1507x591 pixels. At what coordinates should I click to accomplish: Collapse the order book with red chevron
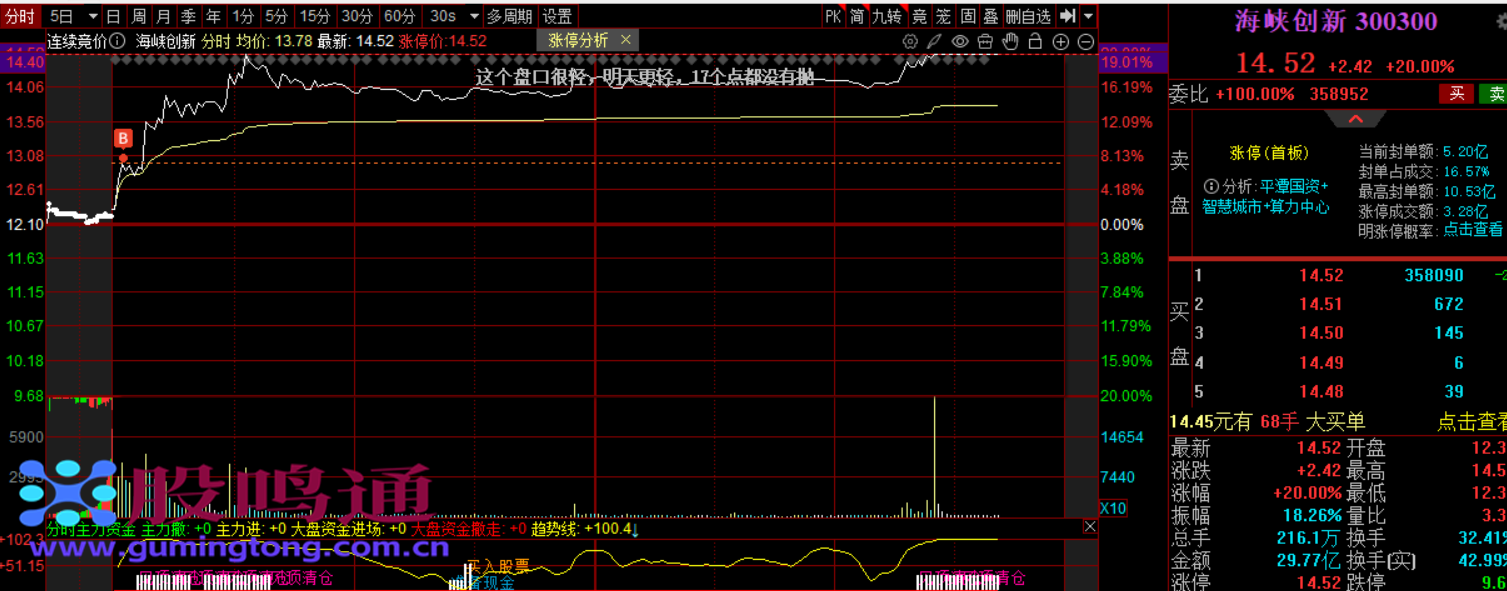pyautogui.click(x=1355, y=119)
